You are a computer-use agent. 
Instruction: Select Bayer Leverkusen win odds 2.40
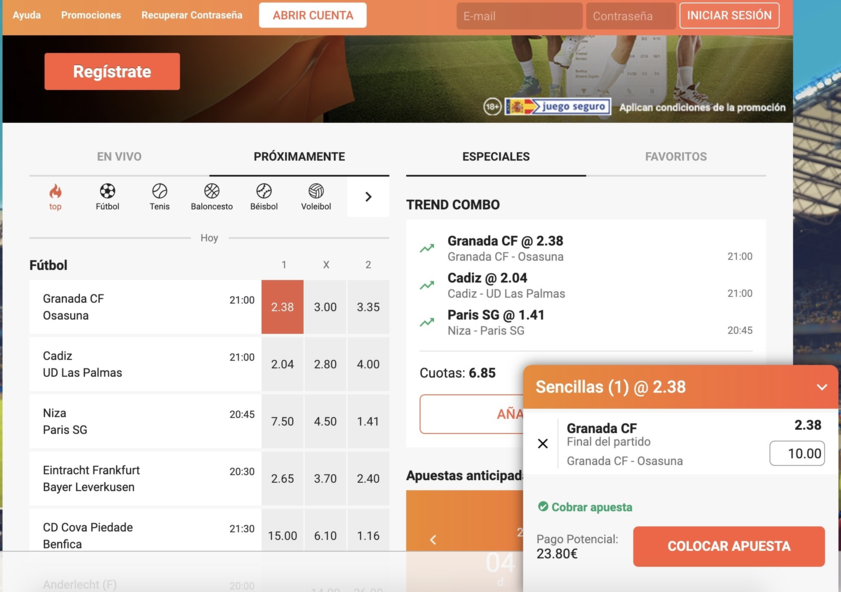[x=368, y=478]
